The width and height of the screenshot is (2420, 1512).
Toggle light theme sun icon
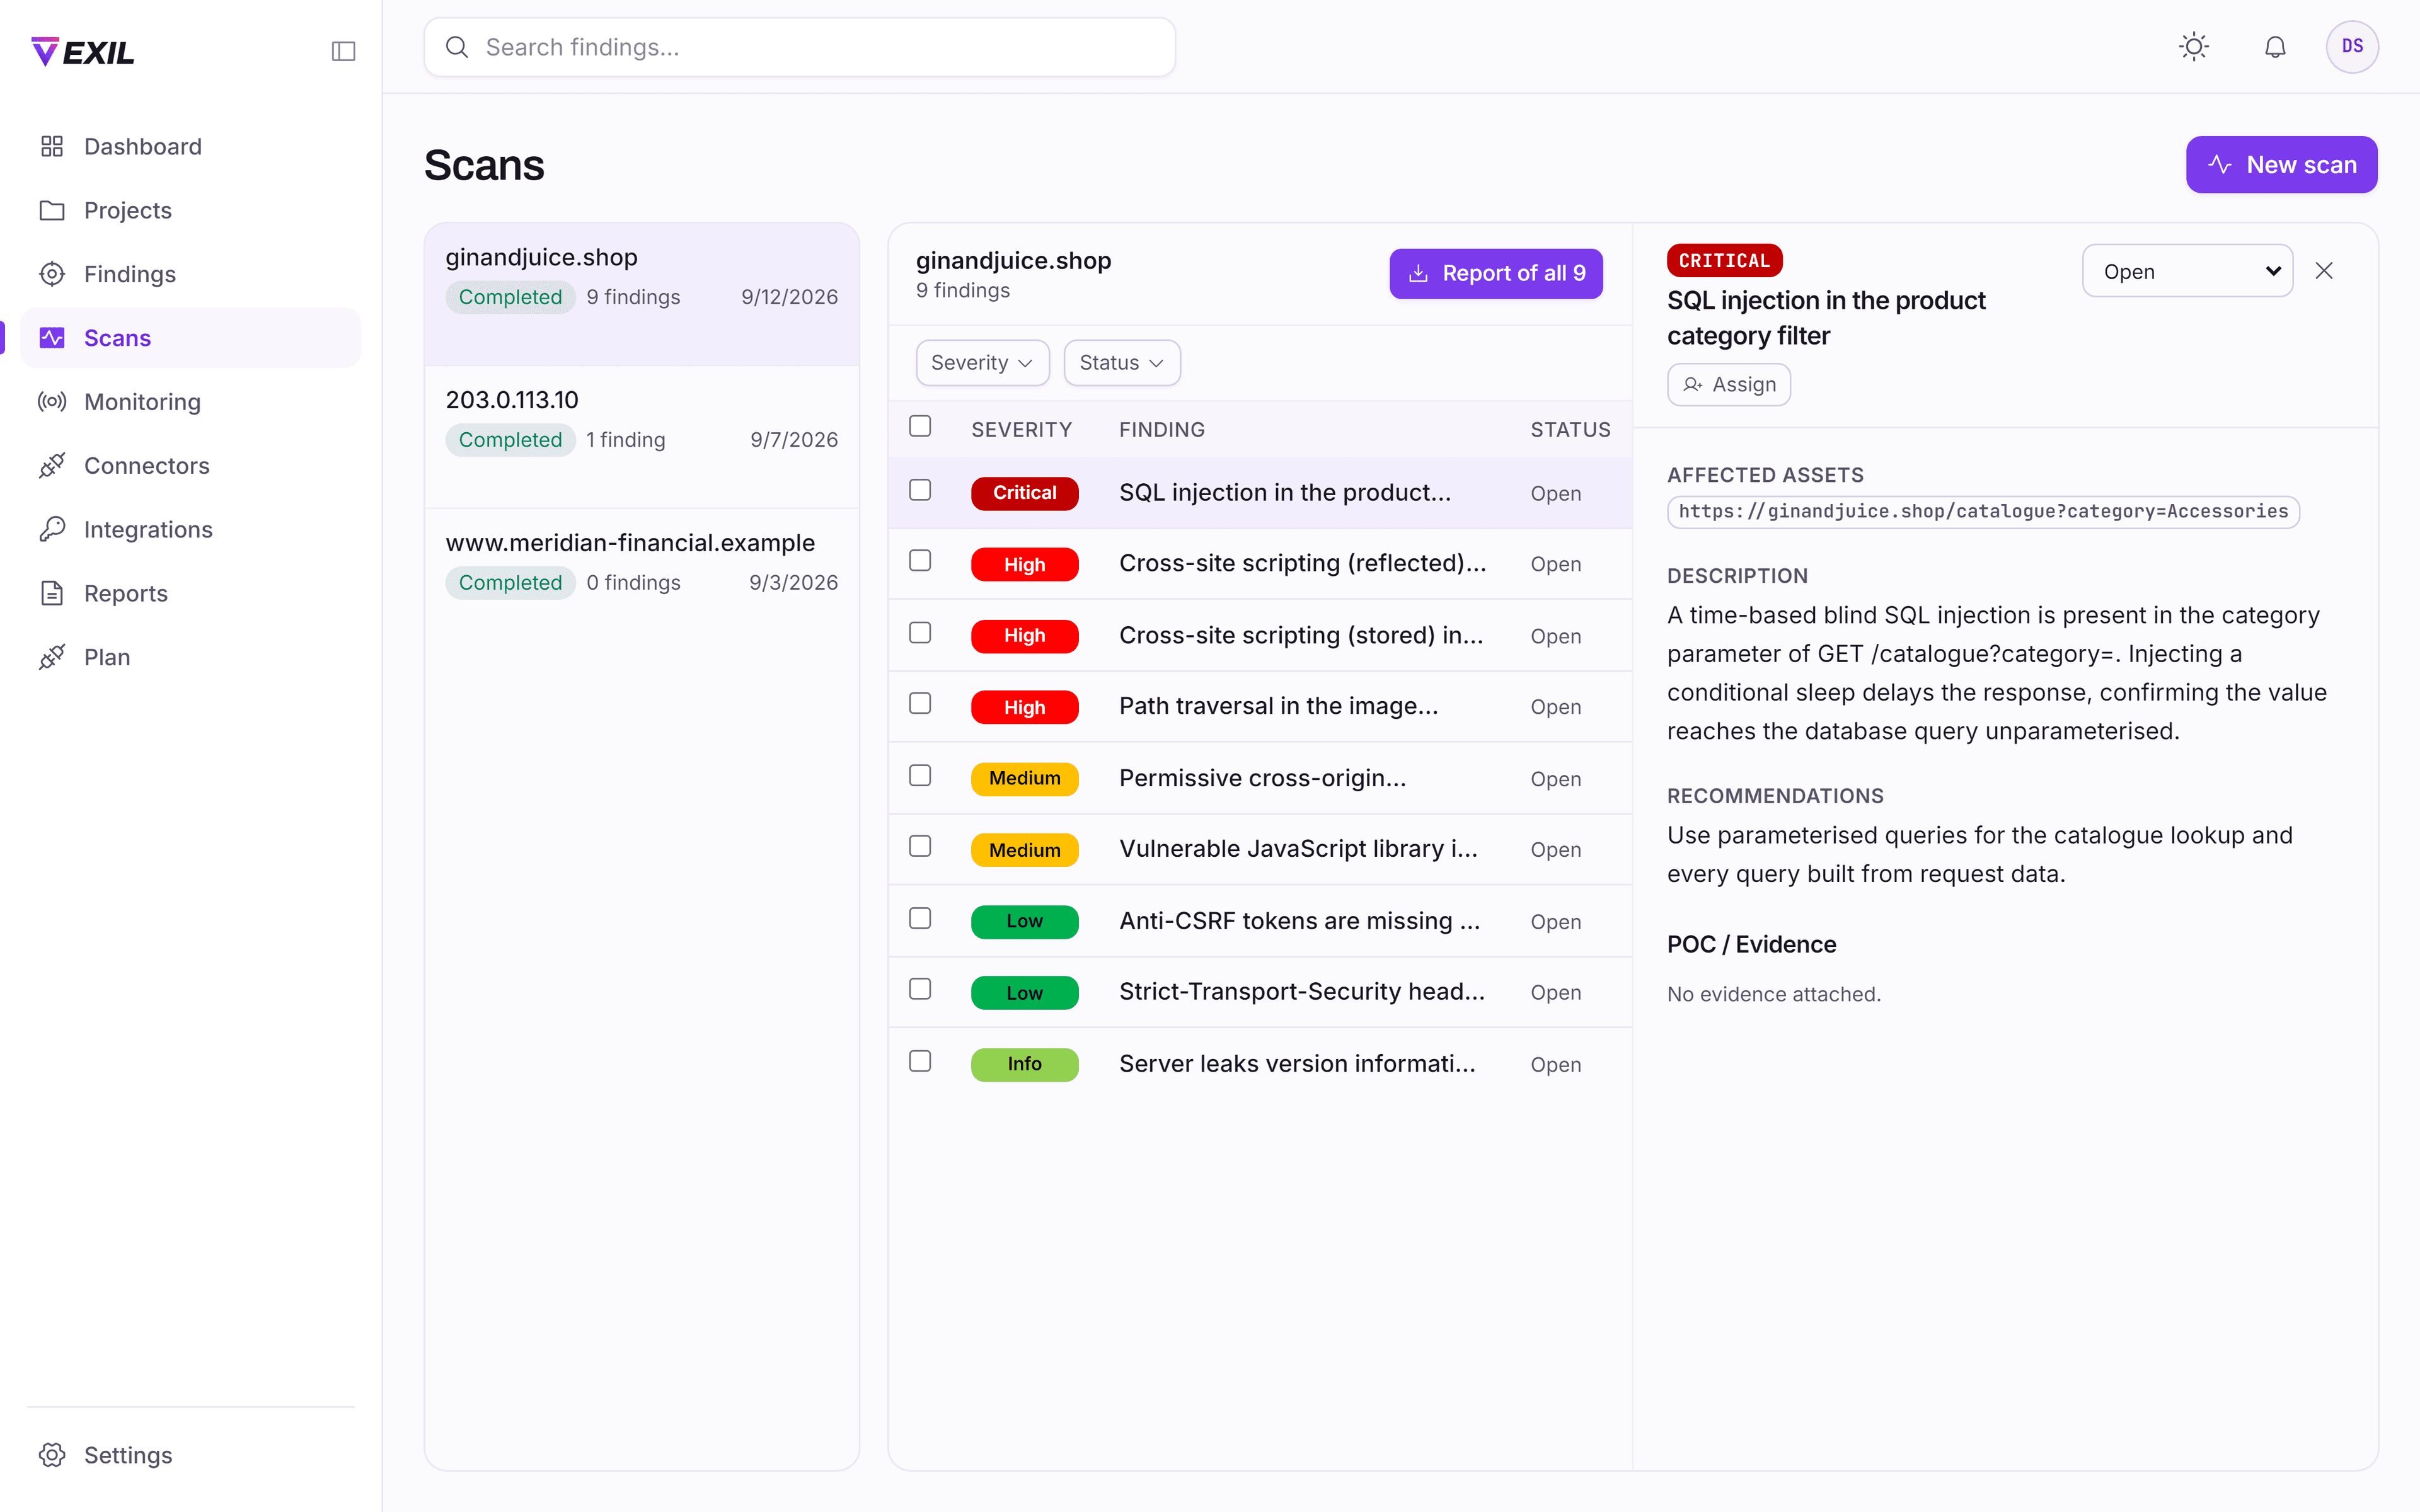tap(2194, 47)
